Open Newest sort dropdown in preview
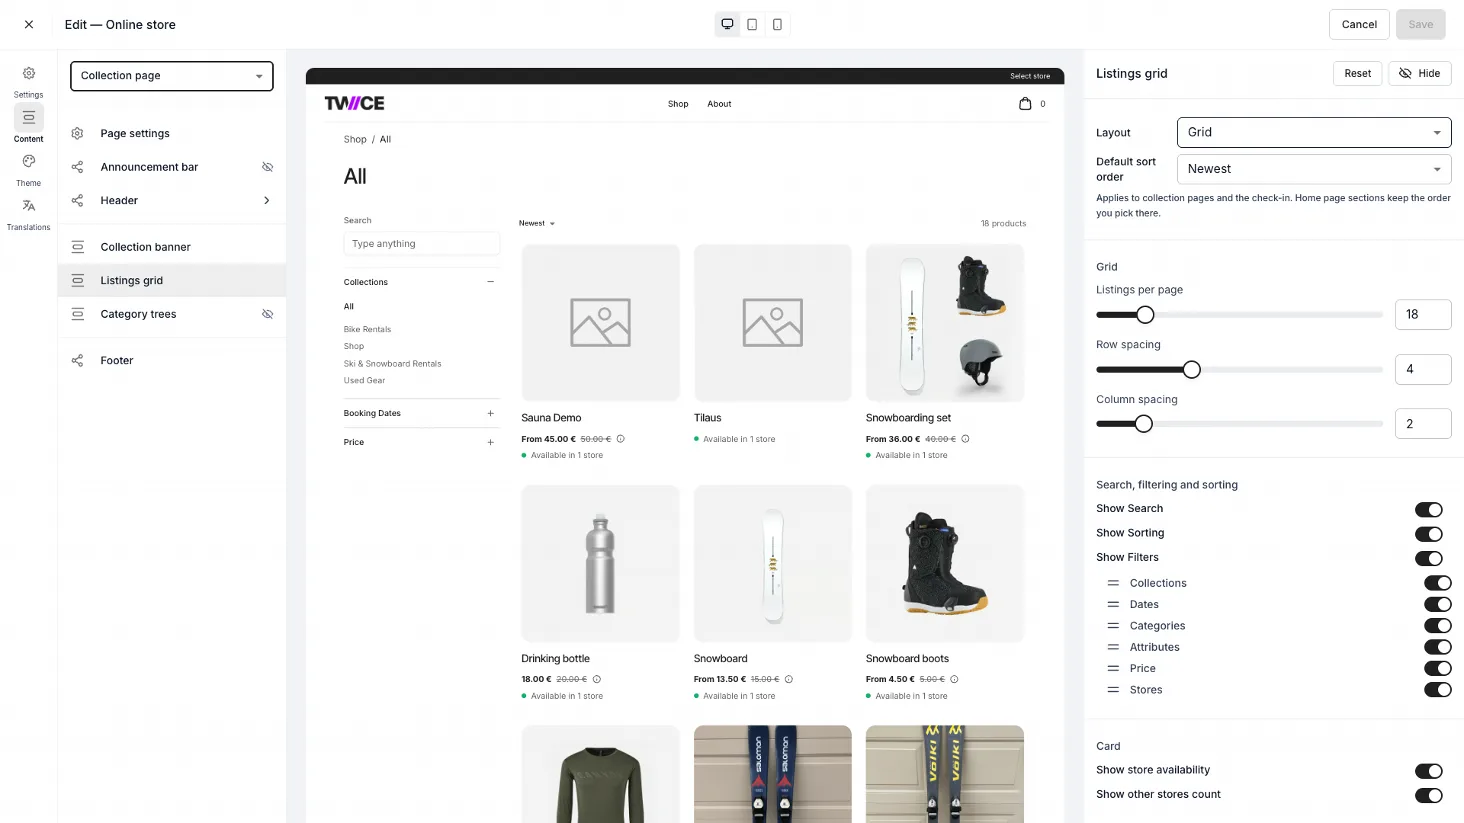 (537, 223)
